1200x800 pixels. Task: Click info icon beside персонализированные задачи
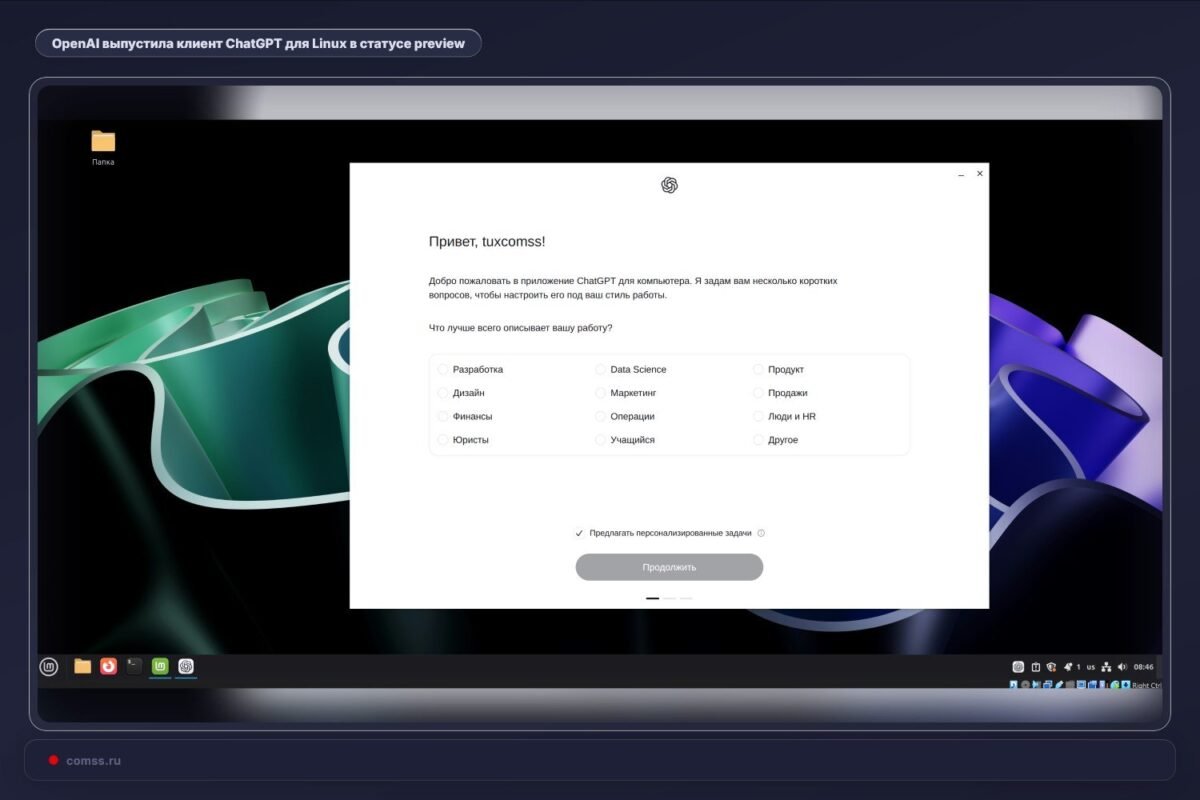point(761,533)
